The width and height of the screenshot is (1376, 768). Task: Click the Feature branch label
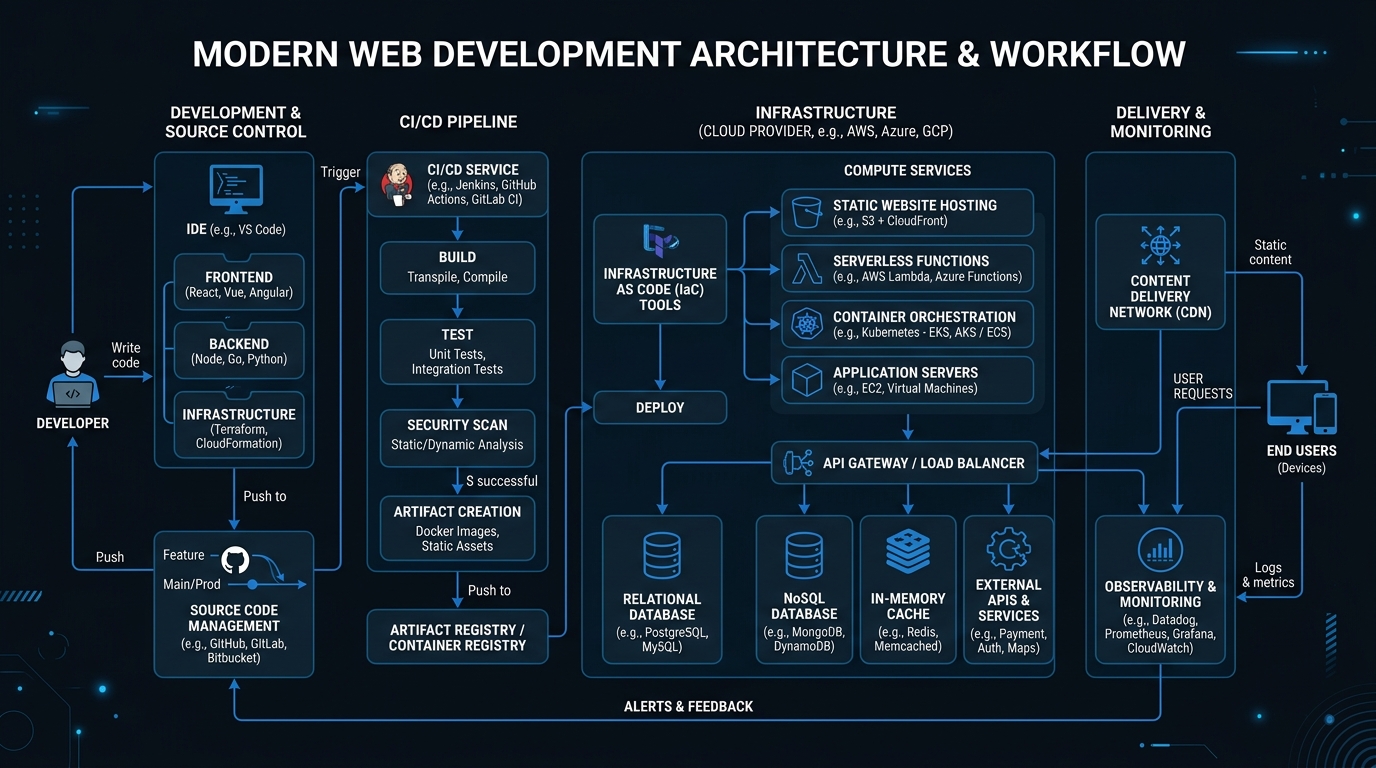click(x=184, y=555)
